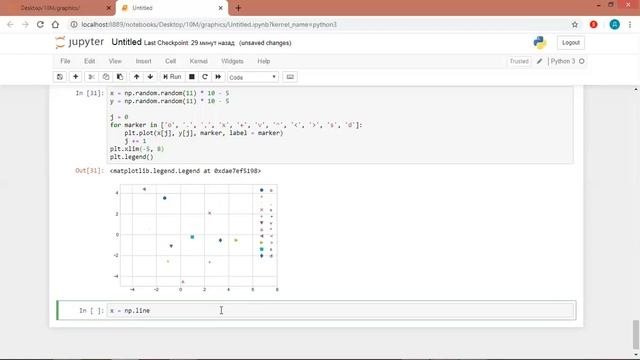Save notebook with the floppy disk icon
Viewport: 640px width, 360px height.
(x=60, y=77)
